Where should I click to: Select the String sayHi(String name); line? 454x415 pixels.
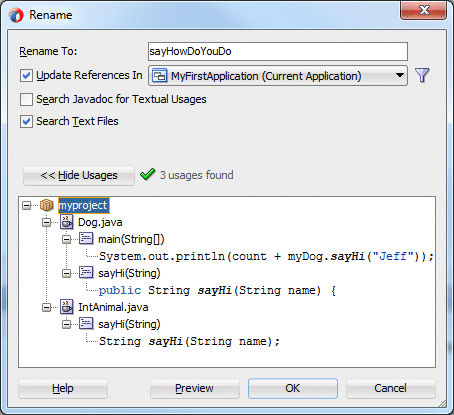[x=189, y=341]
